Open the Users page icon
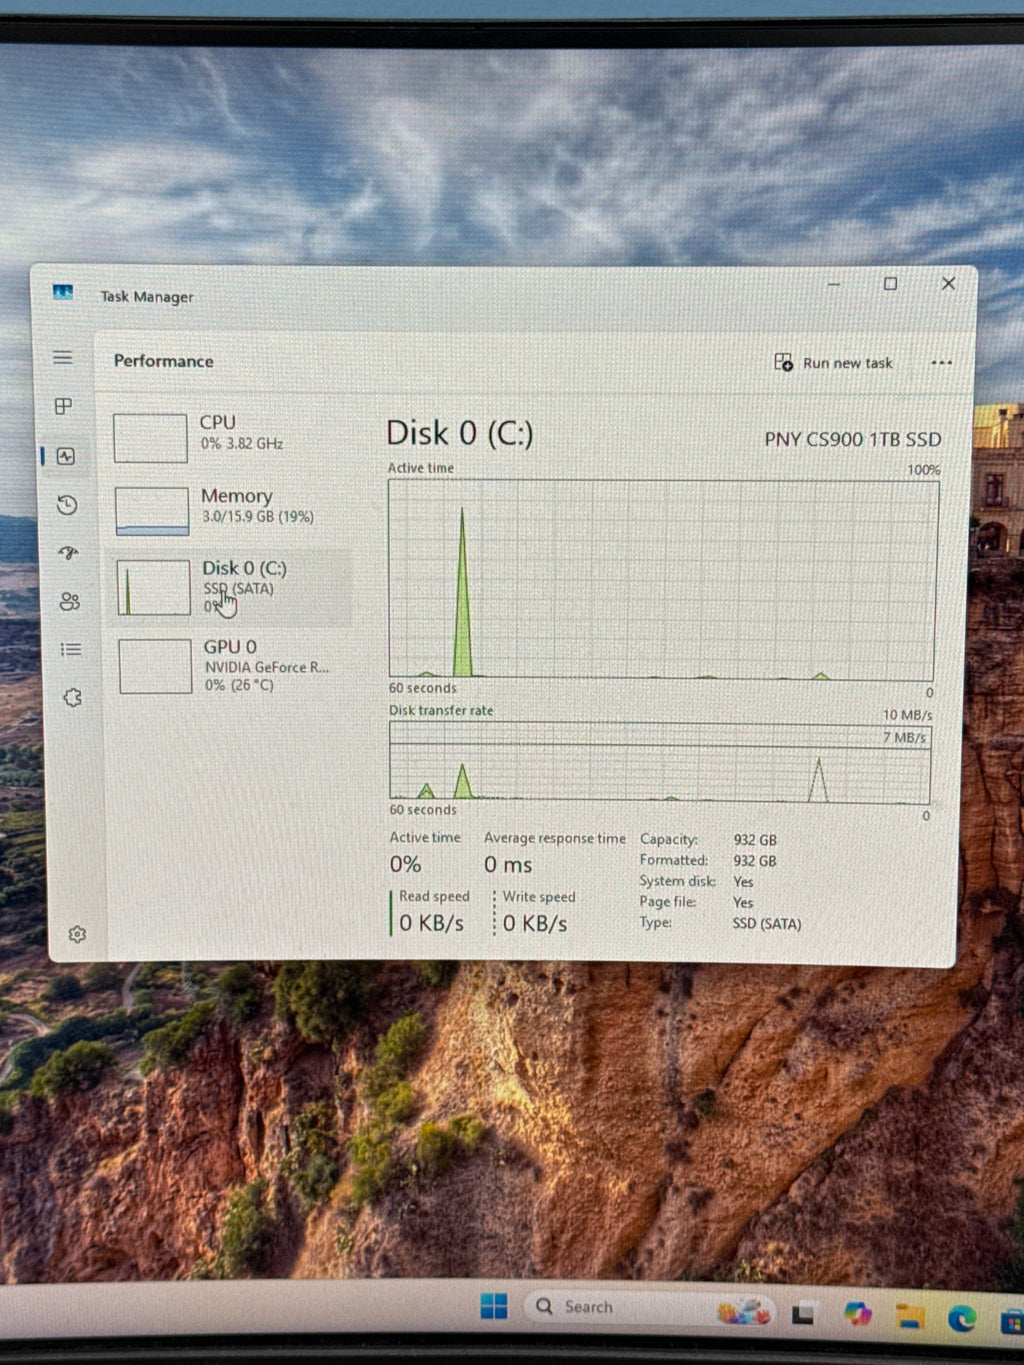1024x1365 pixels. 69,601
